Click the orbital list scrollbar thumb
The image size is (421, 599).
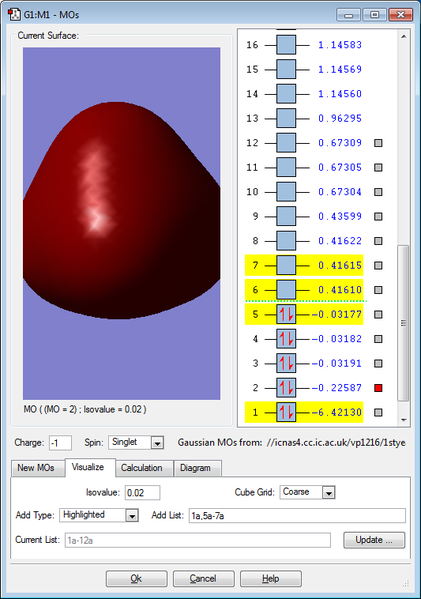click(403, 323)
